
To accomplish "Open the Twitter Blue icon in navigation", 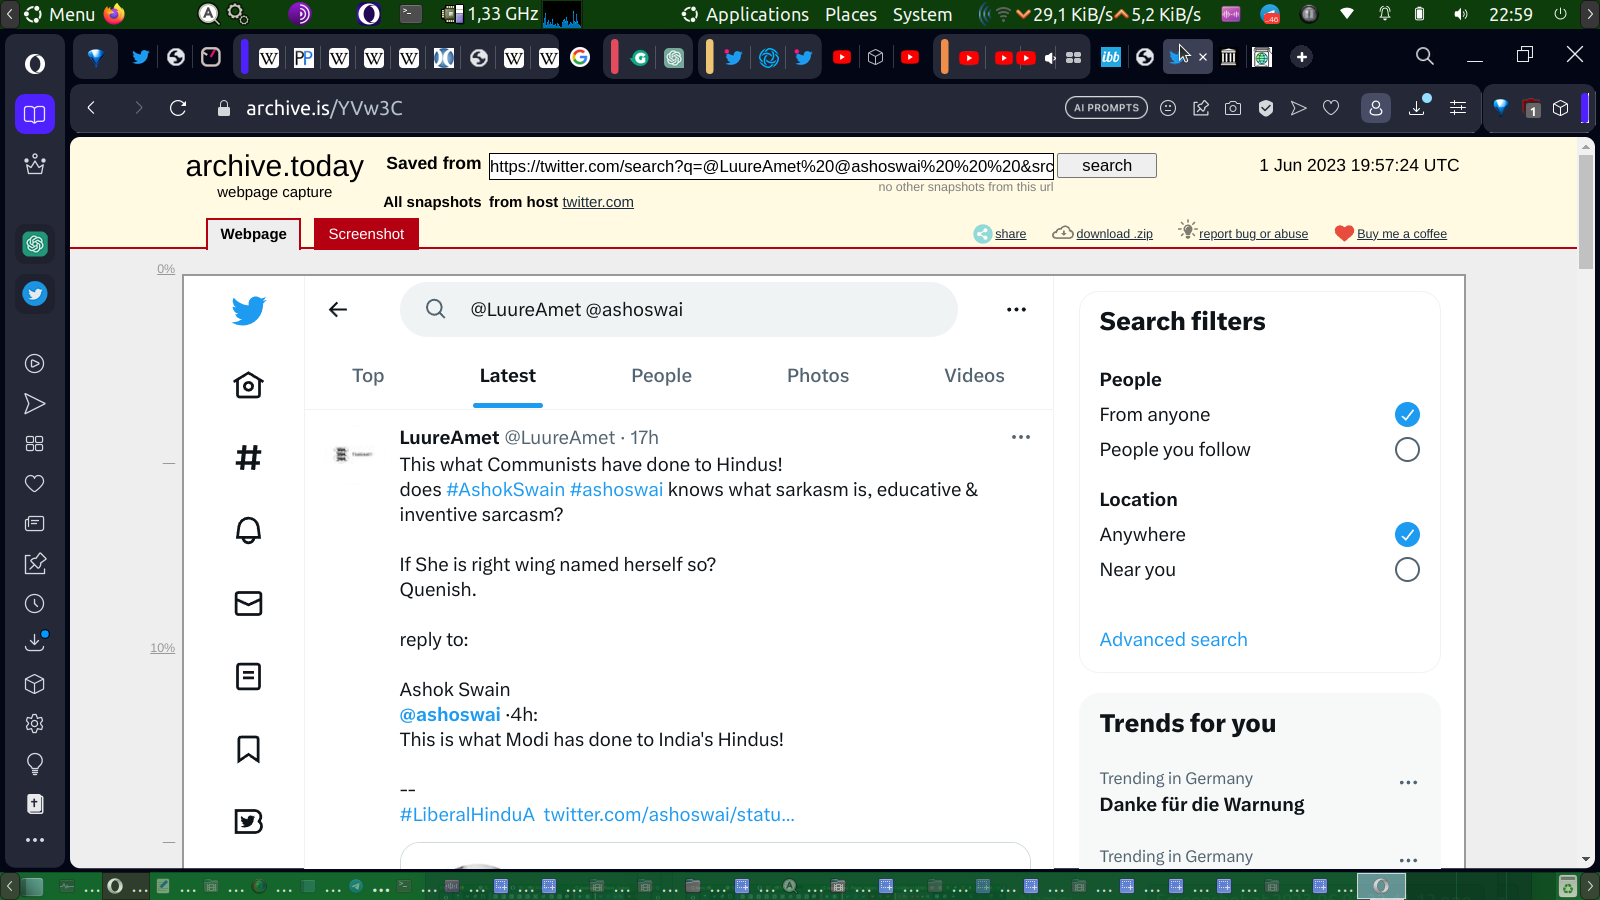I will click(248, 821).
